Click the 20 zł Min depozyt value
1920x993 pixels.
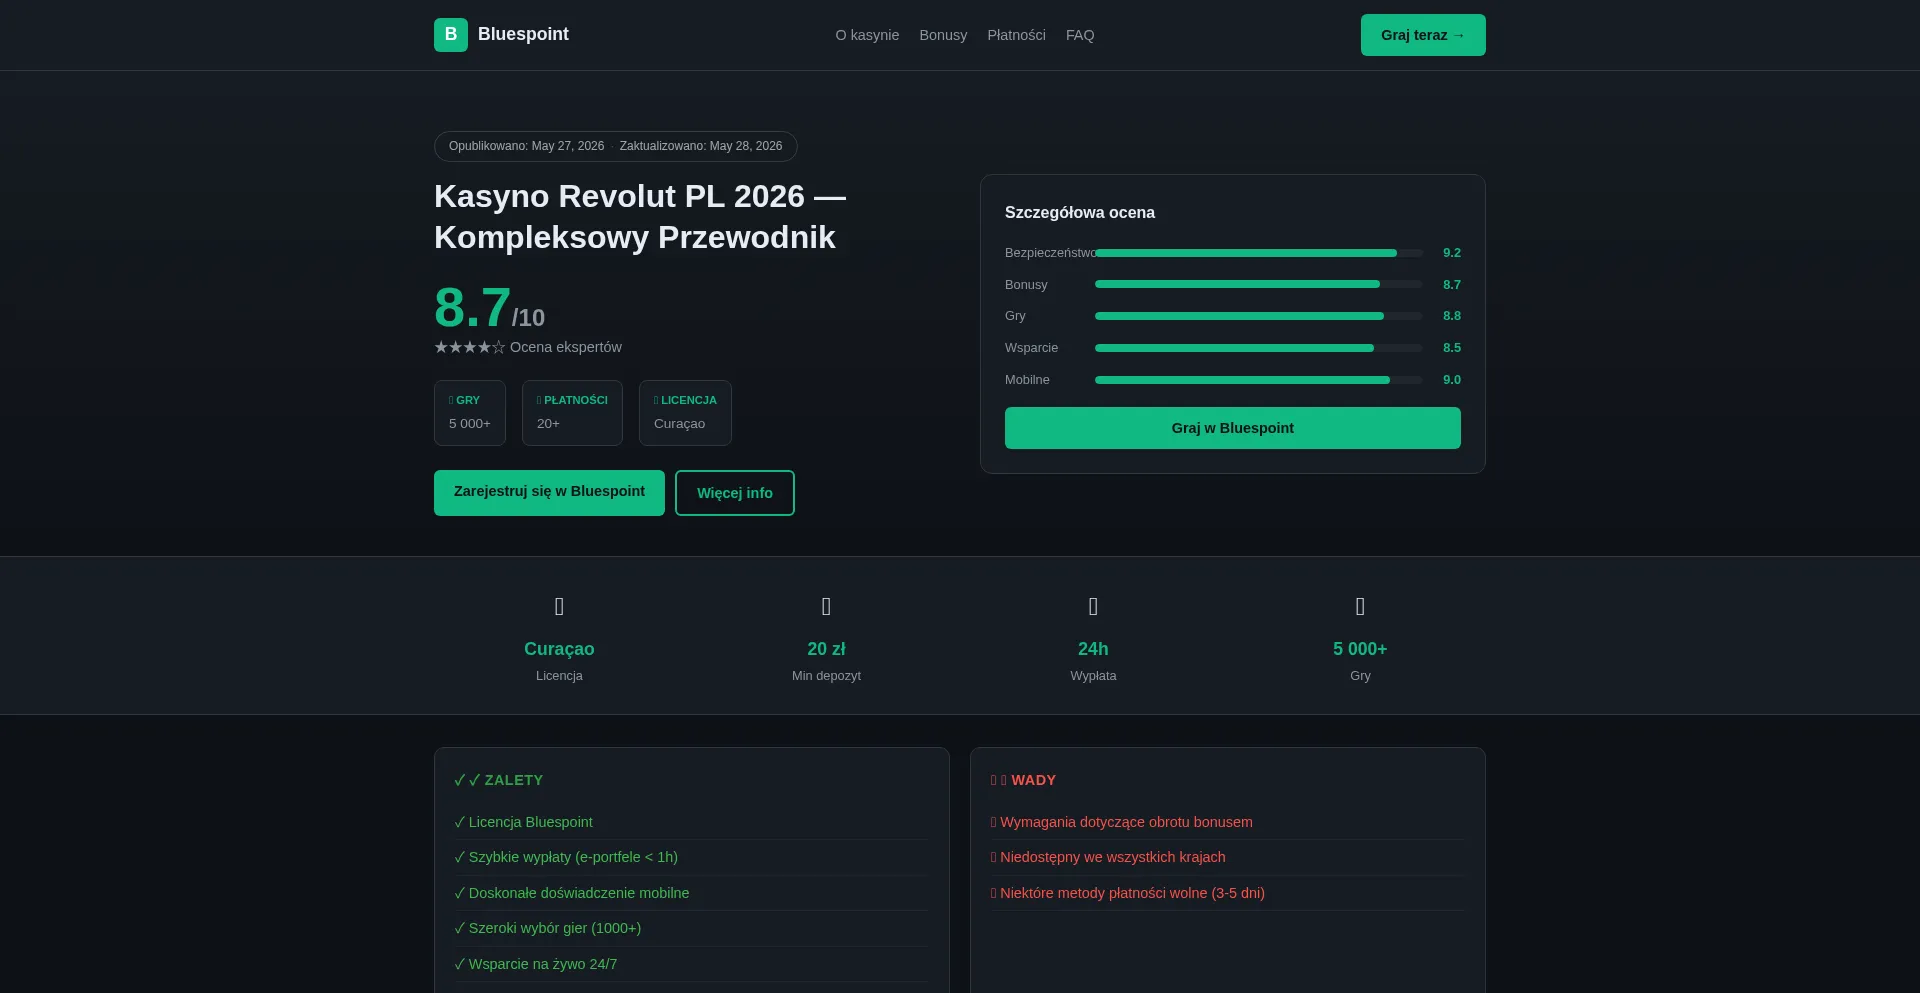pyautogui.click(x=826, y=649)
